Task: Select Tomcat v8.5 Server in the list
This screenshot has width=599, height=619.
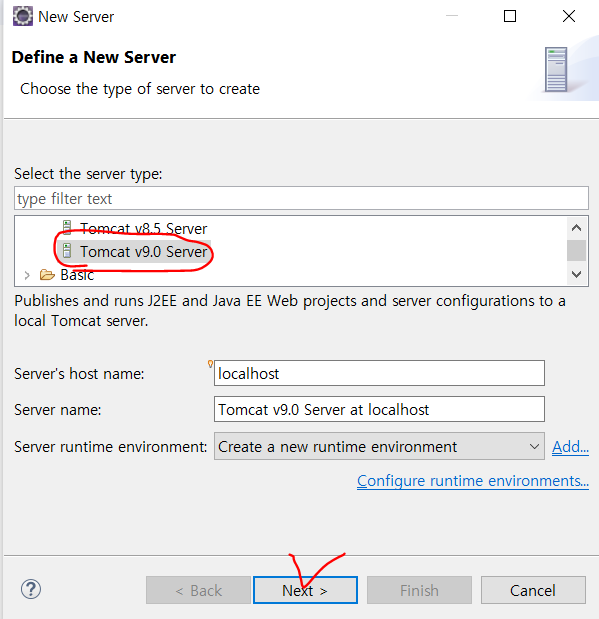Action: (144, 229)
